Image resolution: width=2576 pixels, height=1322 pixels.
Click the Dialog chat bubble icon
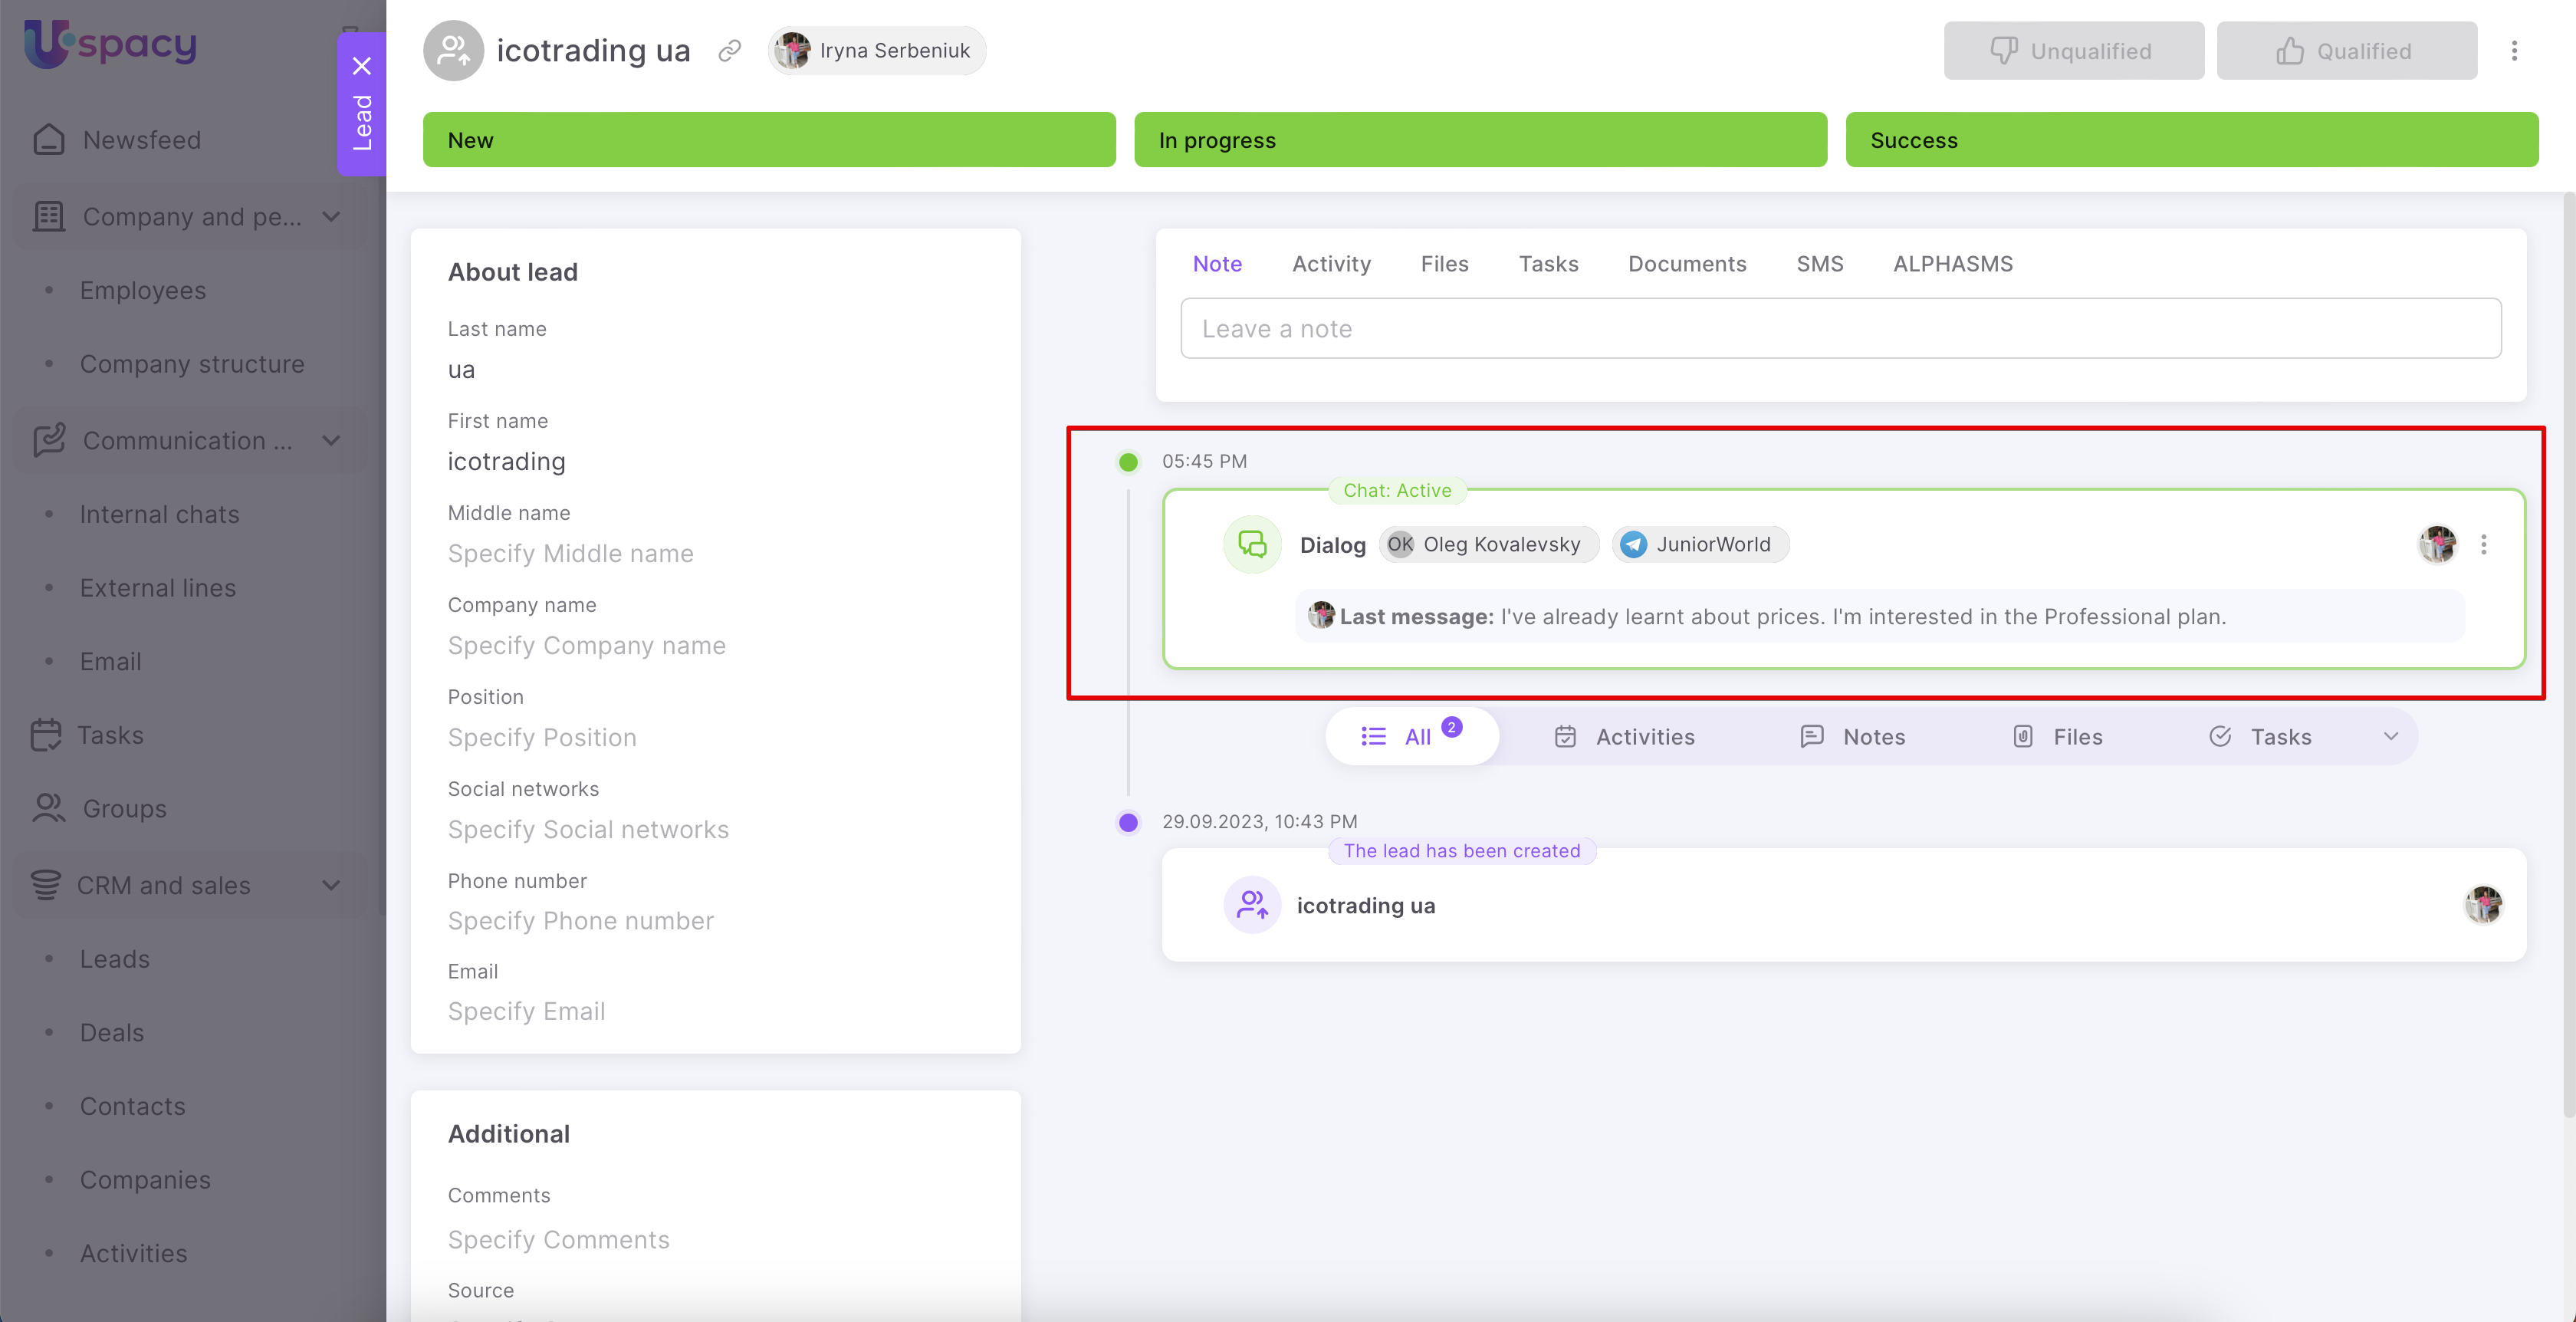tap(1252, 544)
